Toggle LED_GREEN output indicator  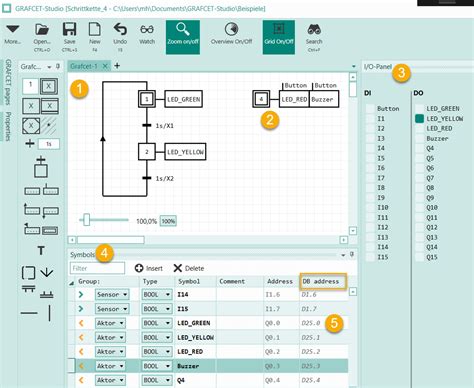click(420, 108)
